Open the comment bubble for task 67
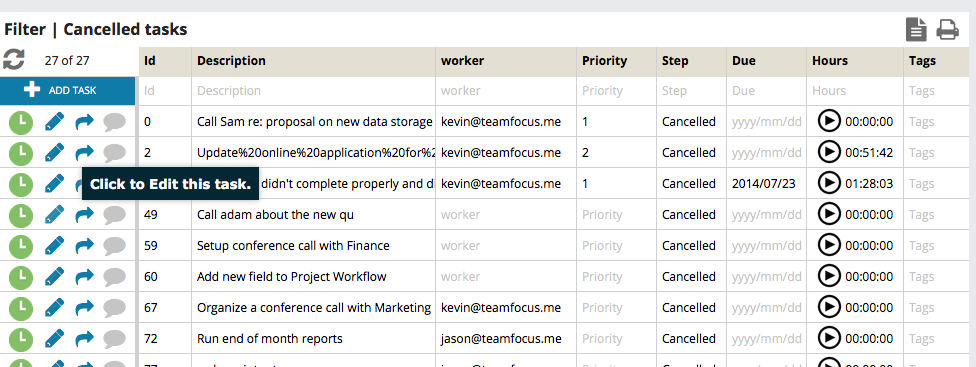Screen dimensions: 976x367 [x=115, y=308]
